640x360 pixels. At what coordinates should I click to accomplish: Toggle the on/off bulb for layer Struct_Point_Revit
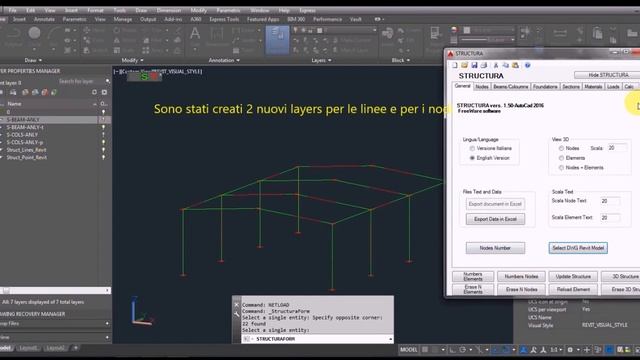click(x=104, y=158)
